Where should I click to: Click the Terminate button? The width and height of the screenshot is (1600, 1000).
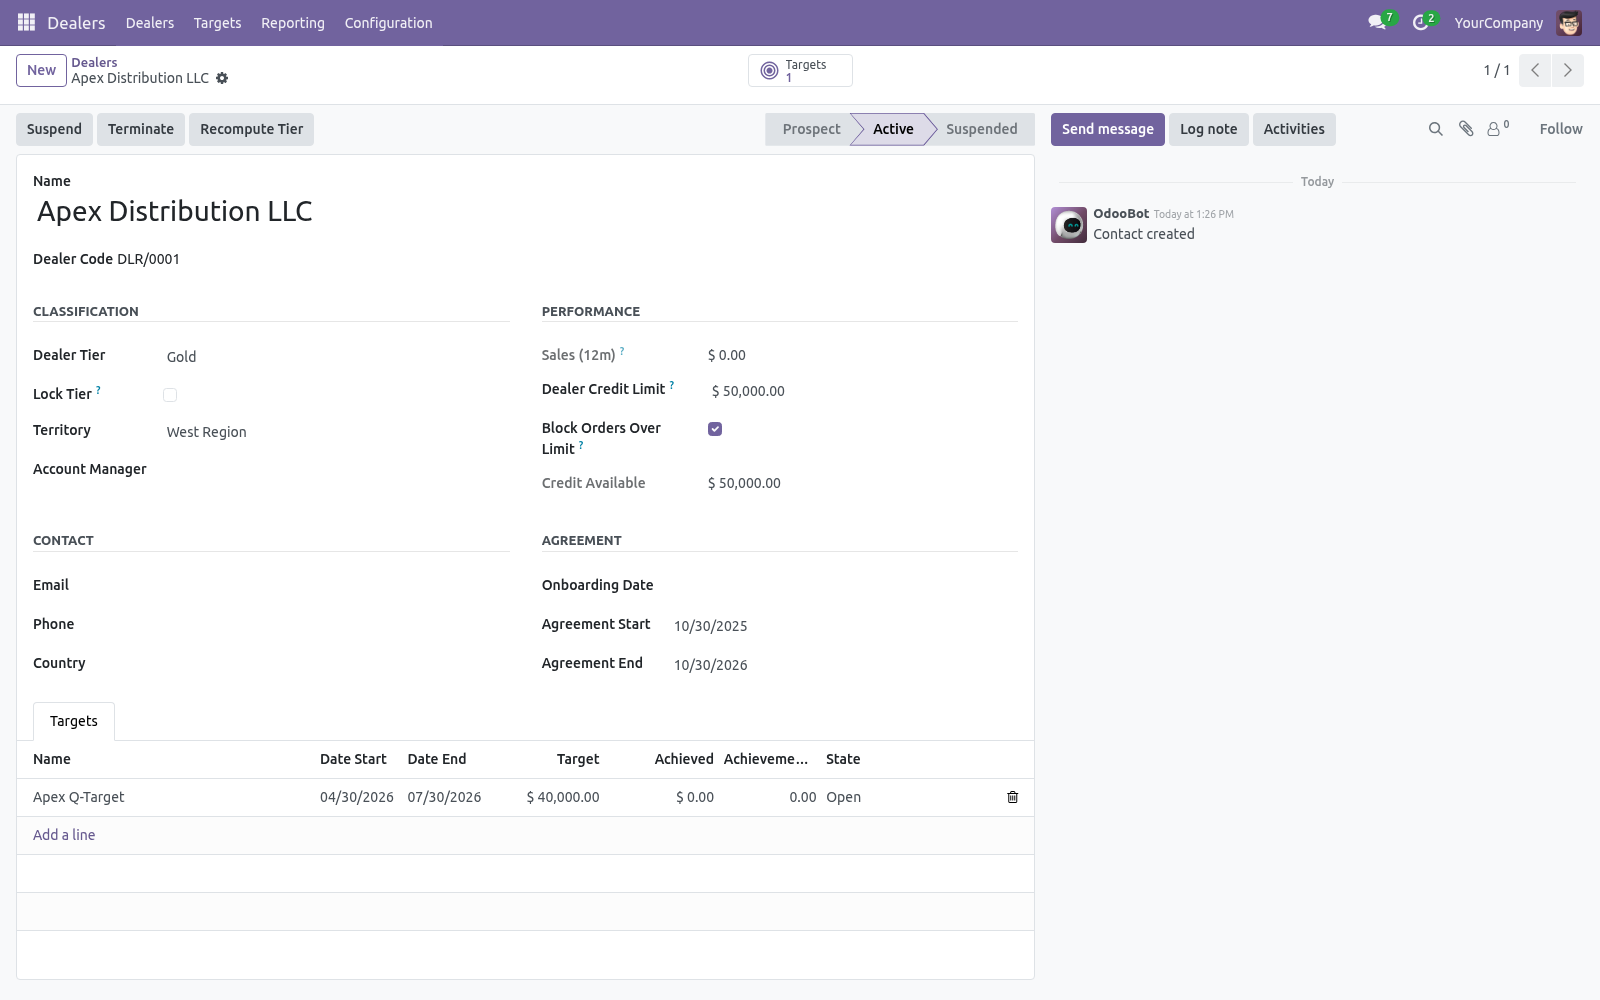(x=141, y=129)
